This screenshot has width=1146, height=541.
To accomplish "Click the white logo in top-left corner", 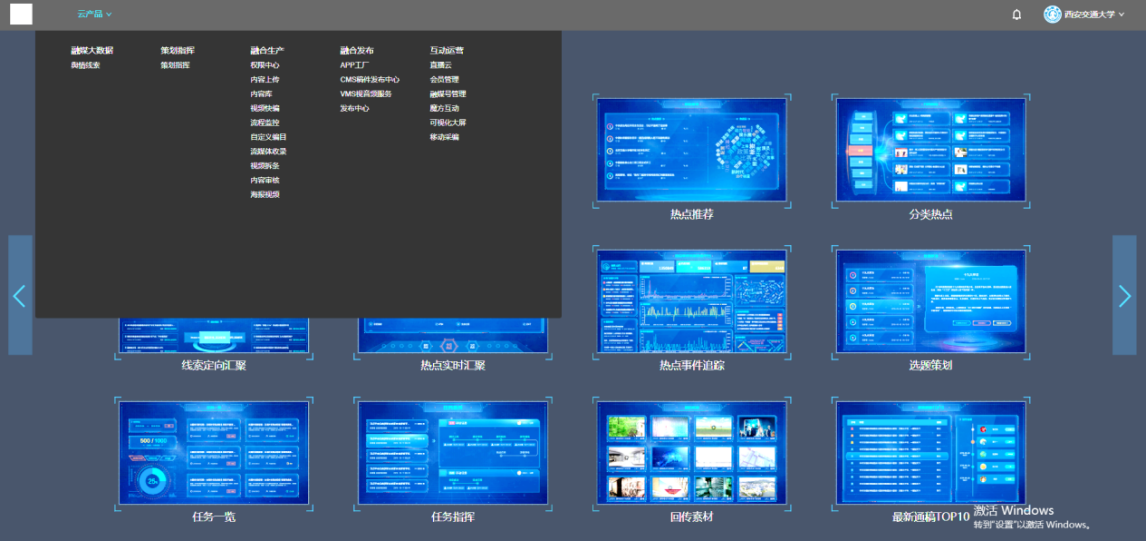I will click(21, 14).
